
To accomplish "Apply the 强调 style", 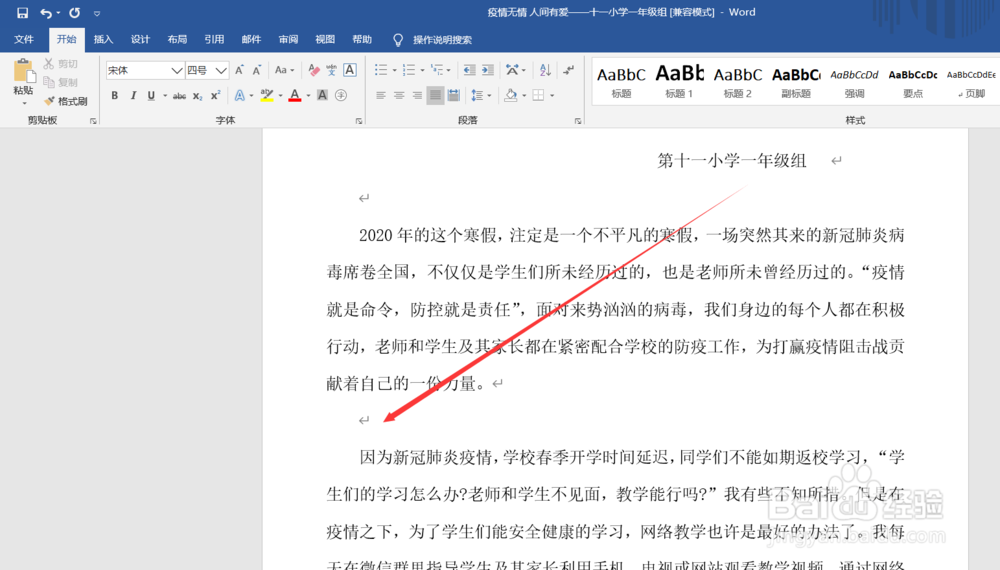I will pos(855,81).
